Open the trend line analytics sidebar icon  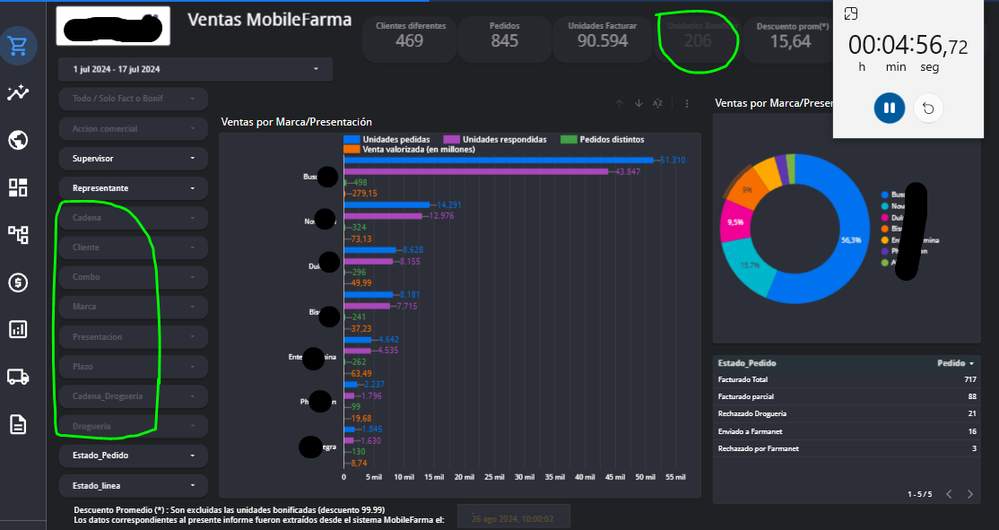click(18, 93)
